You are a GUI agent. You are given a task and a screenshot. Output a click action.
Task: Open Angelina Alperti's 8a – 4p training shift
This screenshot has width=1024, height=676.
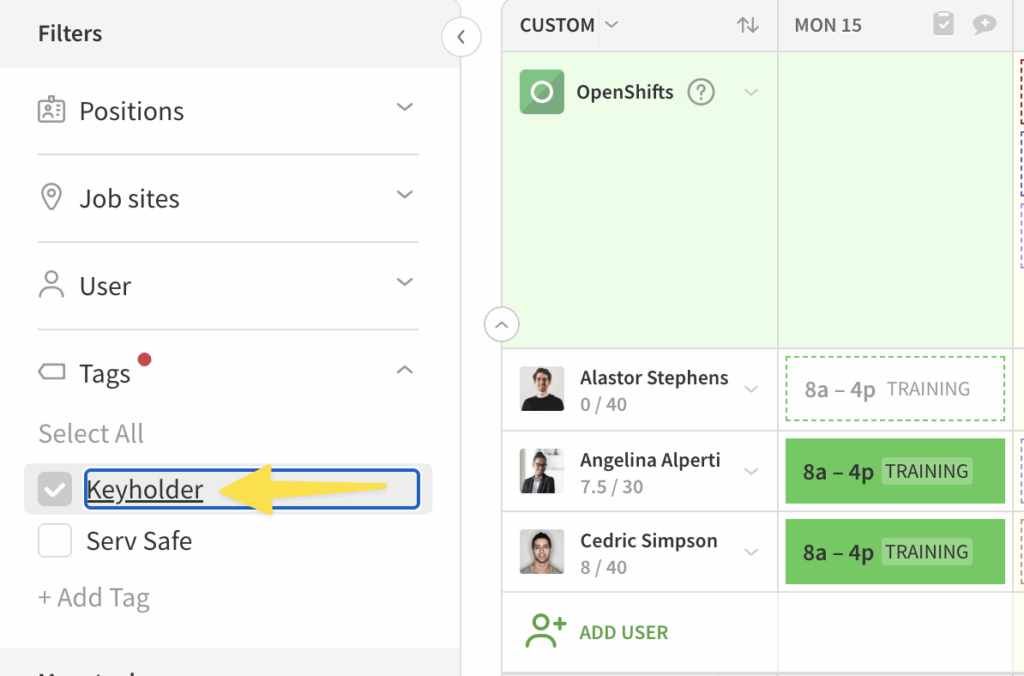tap(894, 471)
